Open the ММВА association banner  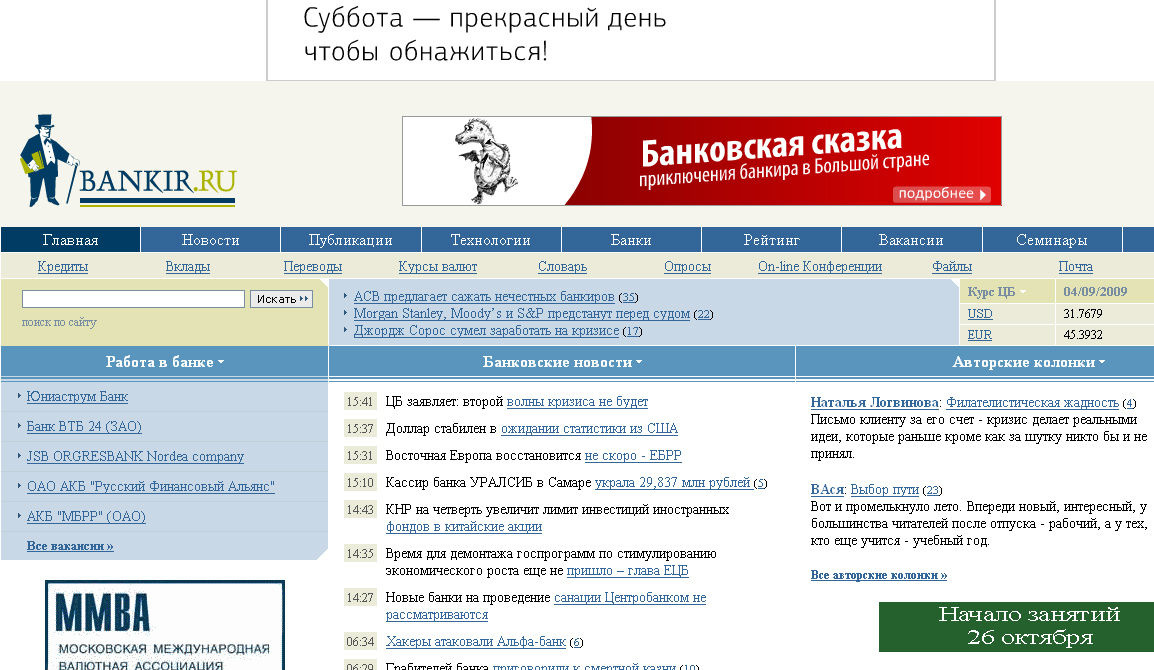coord(165,625)
